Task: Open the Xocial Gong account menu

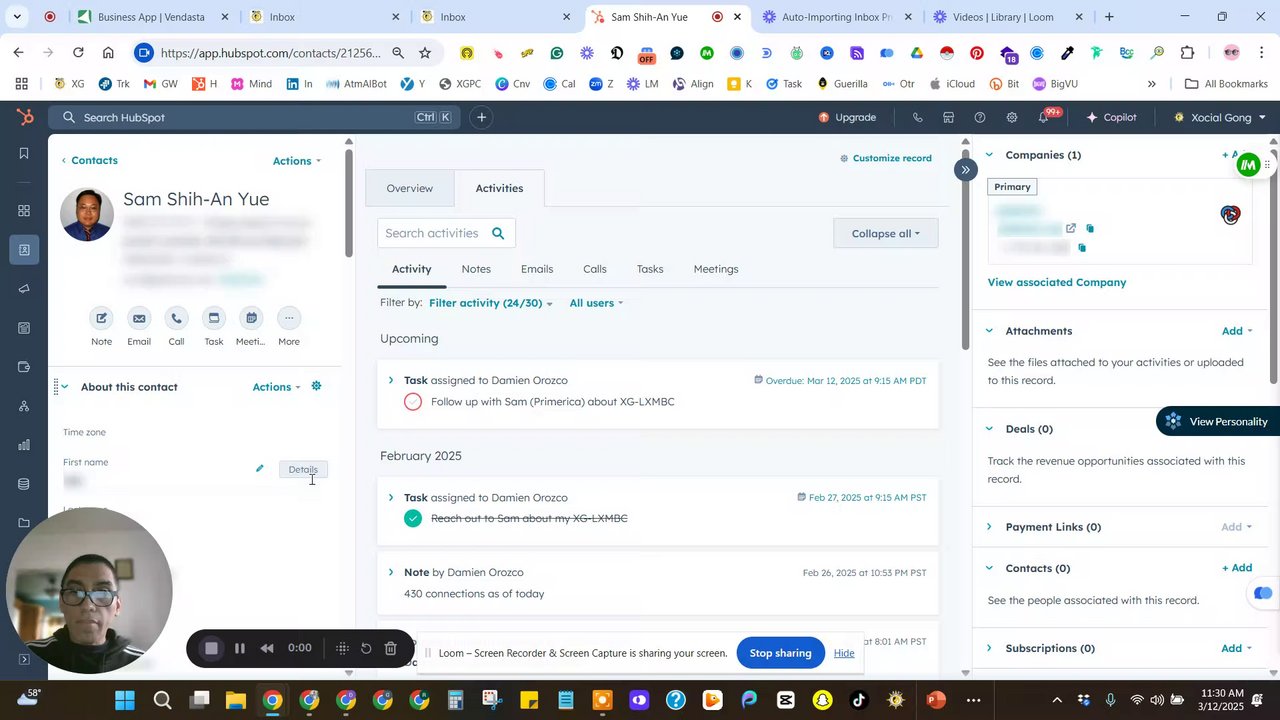Action: (1220, 117)
